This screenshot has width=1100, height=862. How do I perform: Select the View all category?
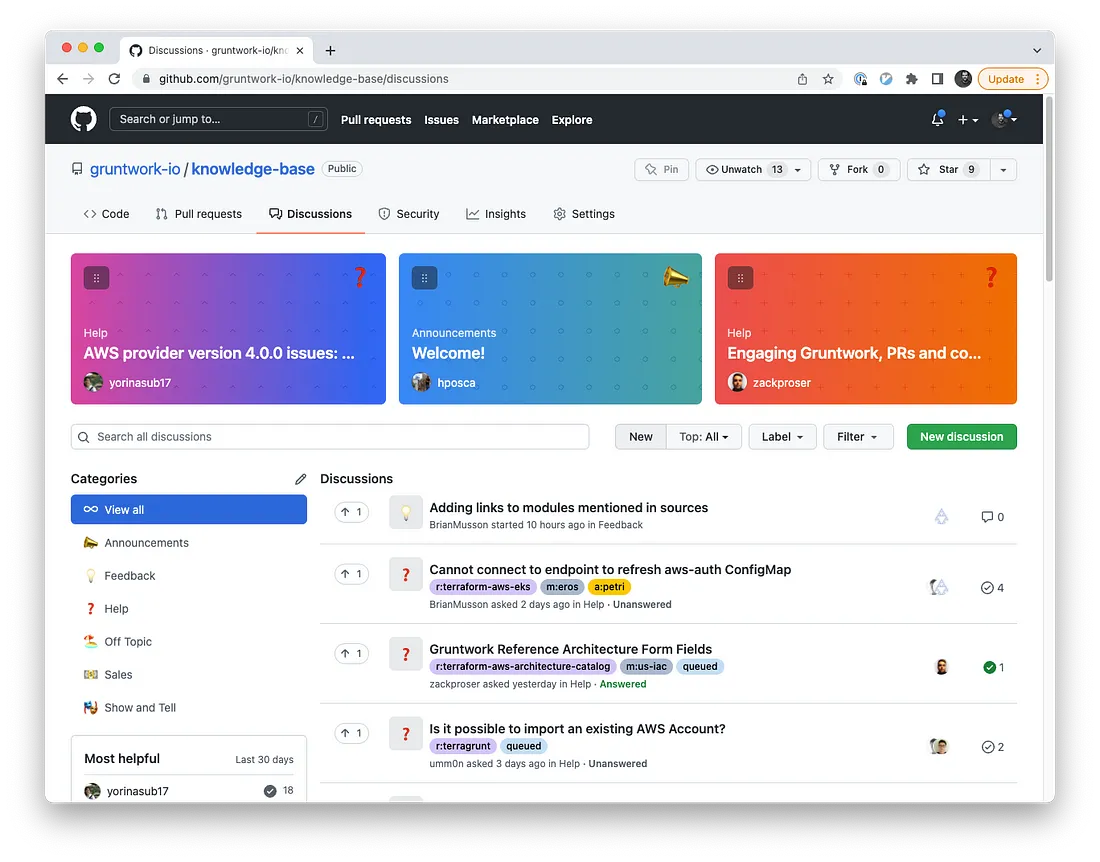(189, 509)
